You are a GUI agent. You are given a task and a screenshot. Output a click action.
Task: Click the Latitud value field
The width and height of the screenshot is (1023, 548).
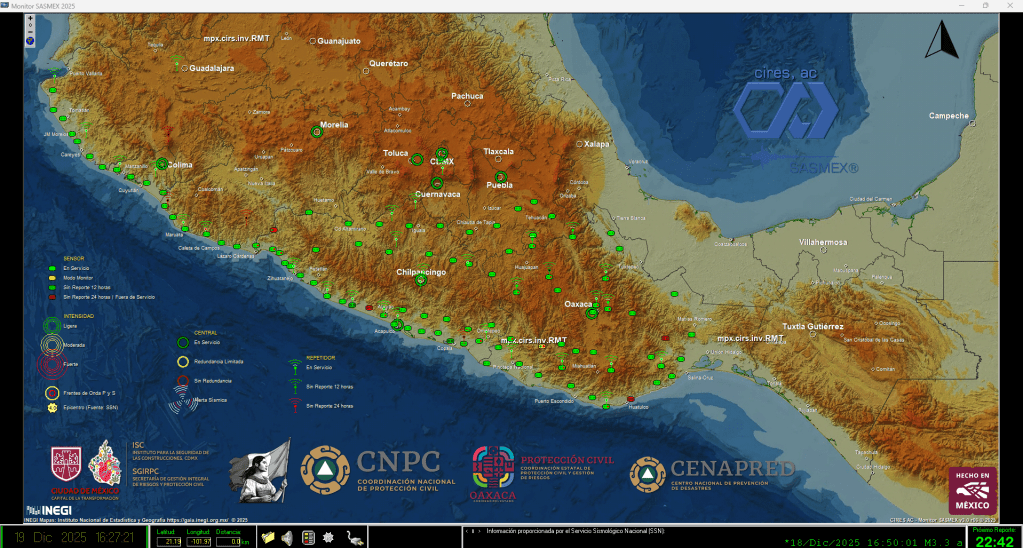(168, 541)
